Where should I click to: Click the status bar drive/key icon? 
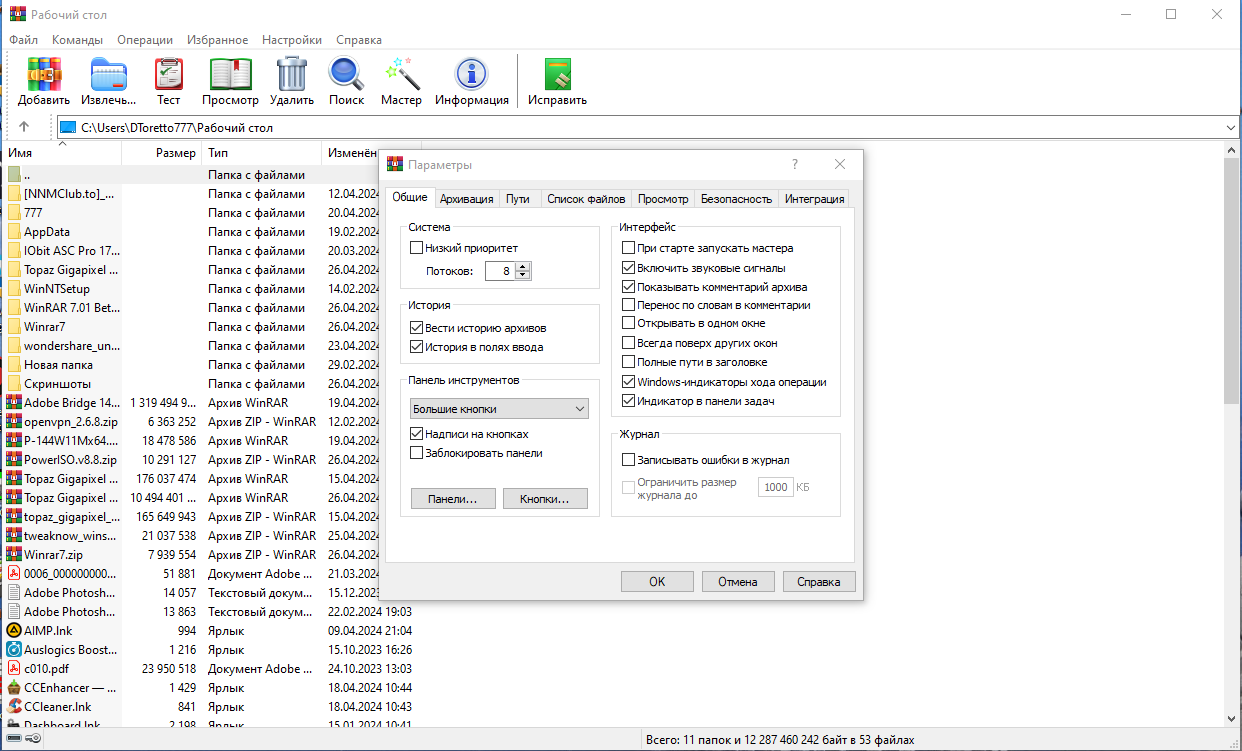(24, 740)
